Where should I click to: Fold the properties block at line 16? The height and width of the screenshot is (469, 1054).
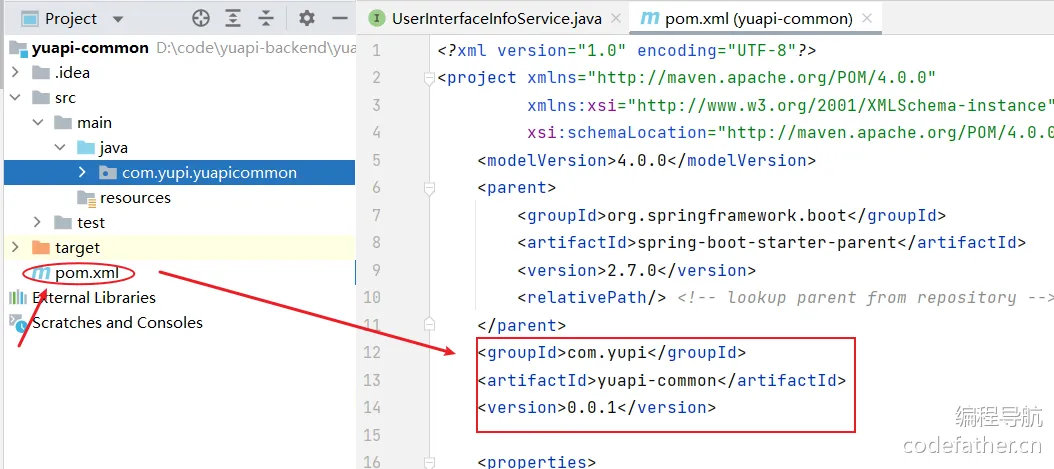pyautogui.click(x=429, y=462)
